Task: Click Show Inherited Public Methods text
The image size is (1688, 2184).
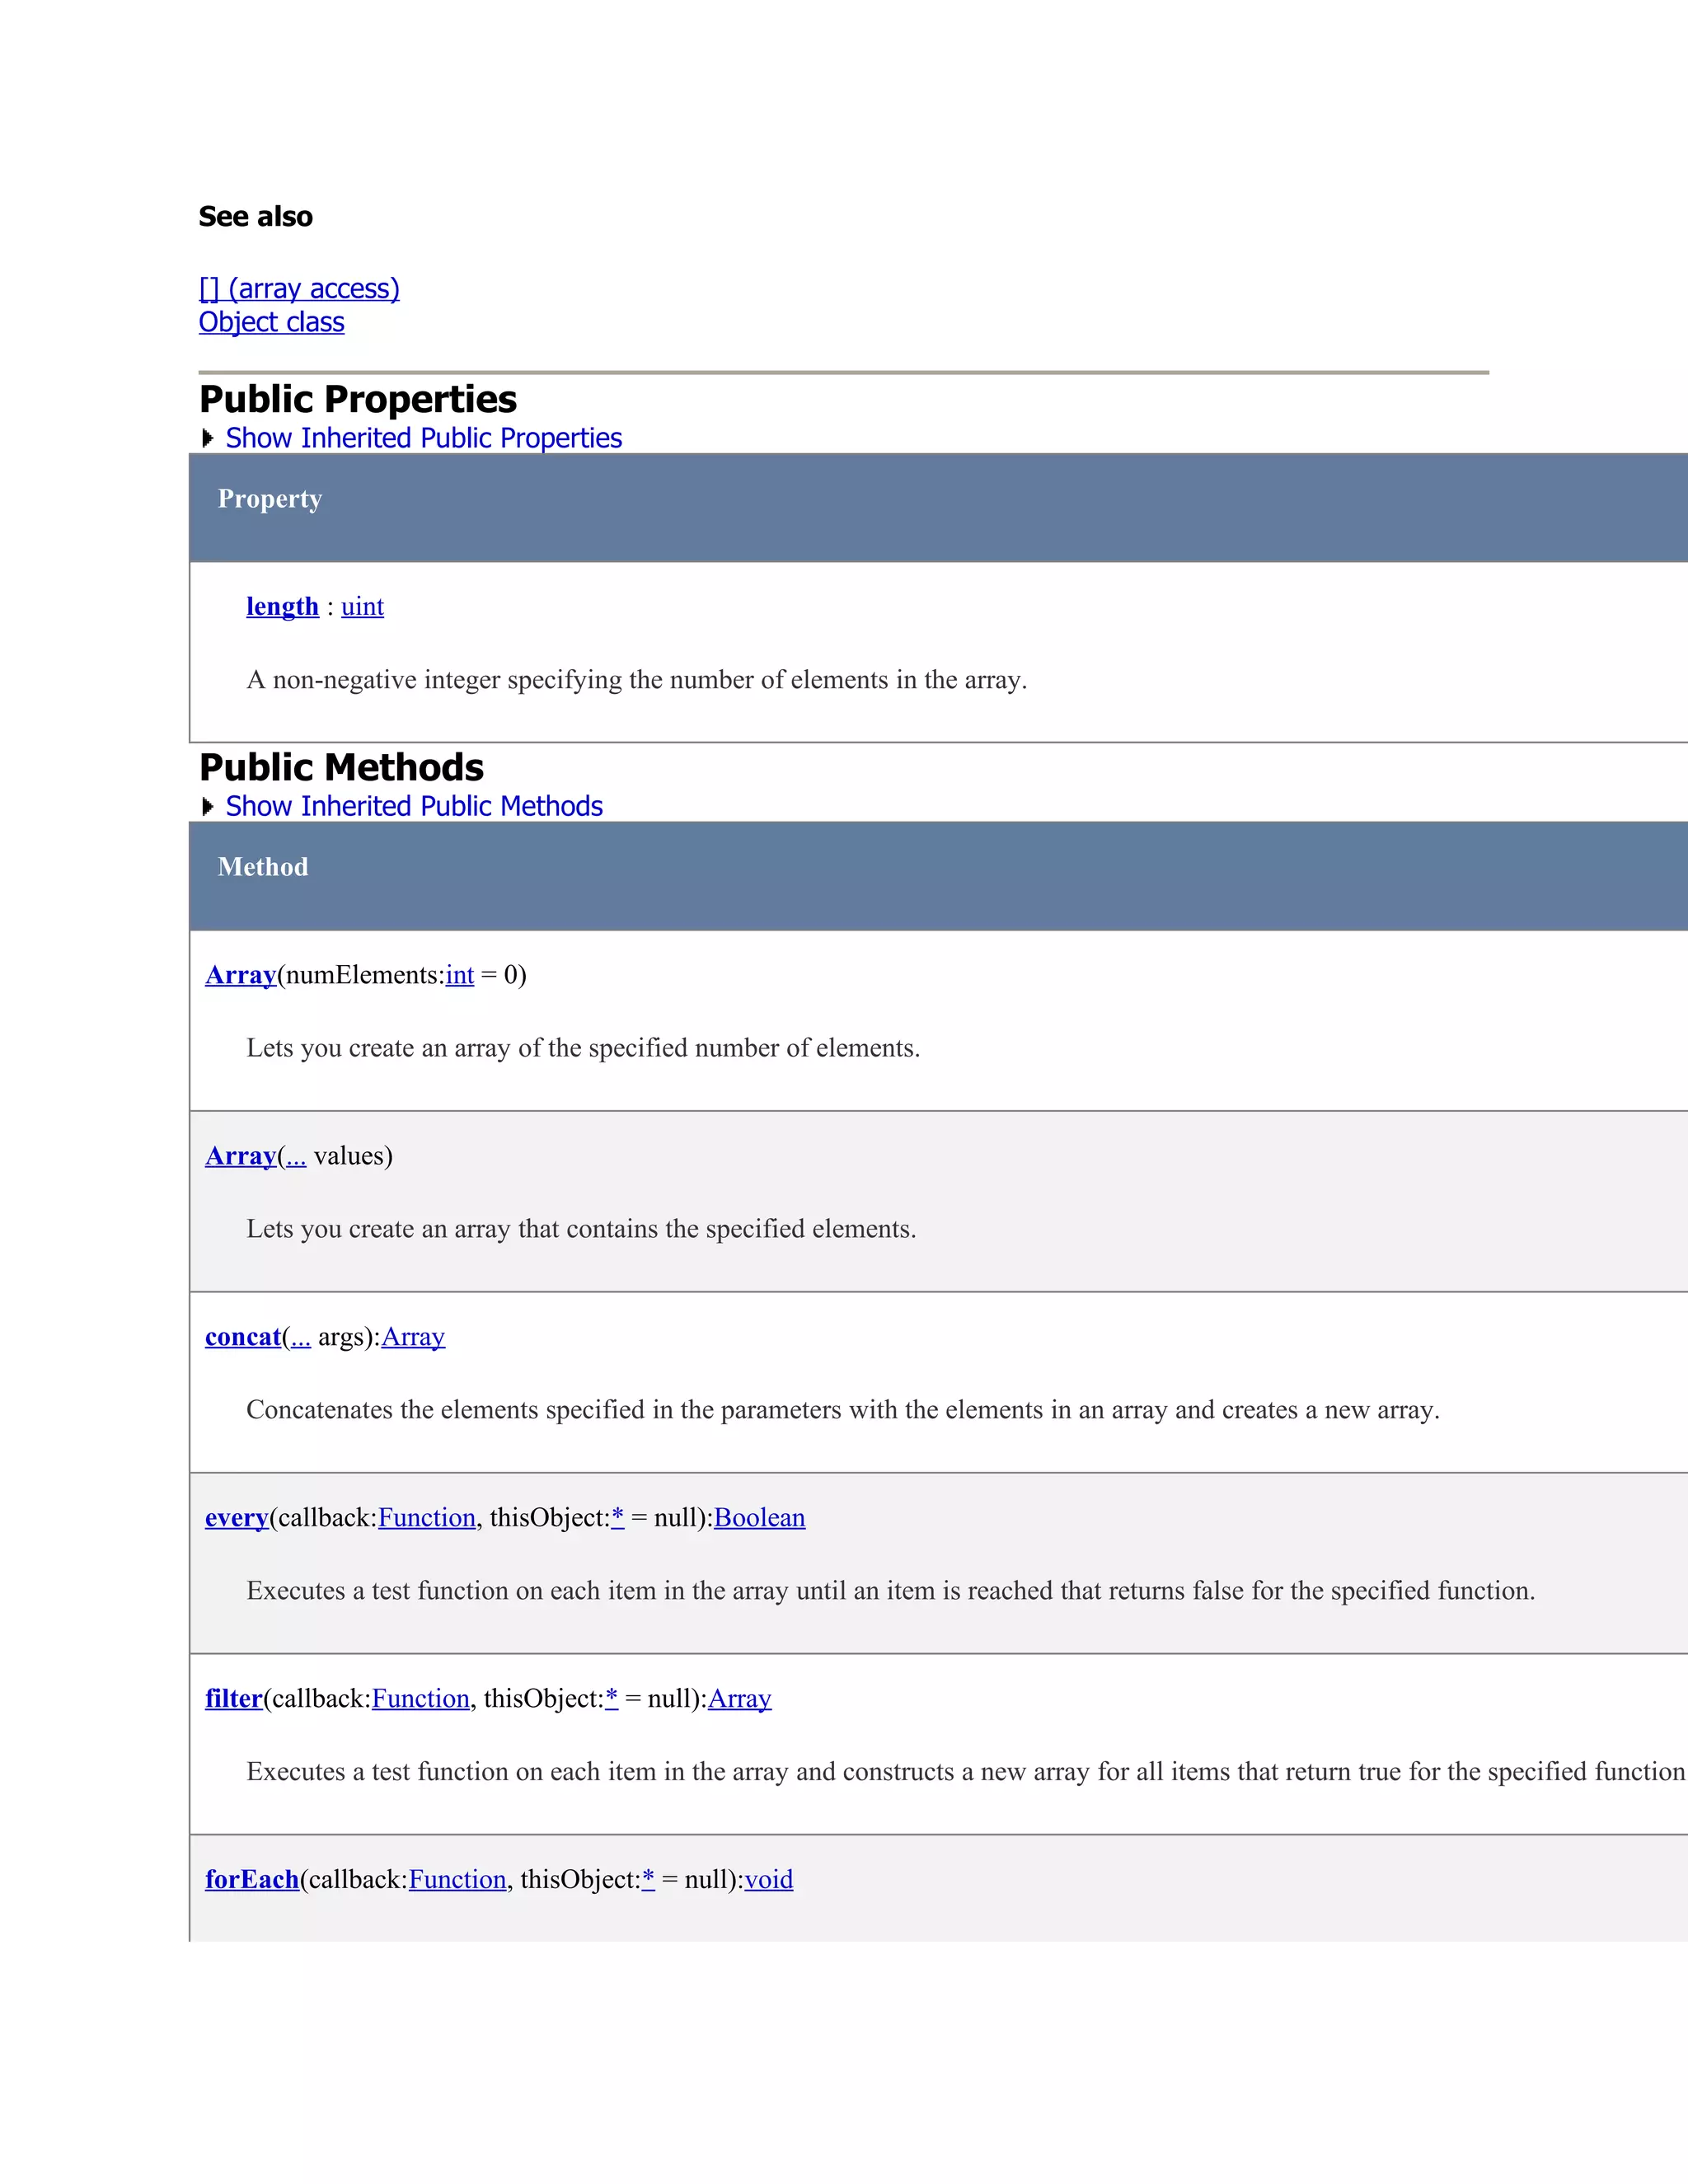Action: (x=414, y=806)
